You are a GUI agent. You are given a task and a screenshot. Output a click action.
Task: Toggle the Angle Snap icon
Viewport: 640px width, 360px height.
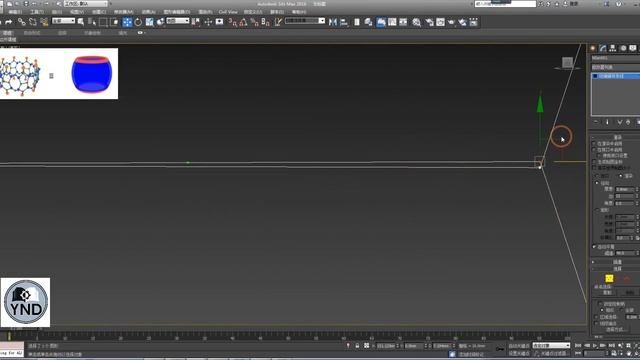point(243,22)
